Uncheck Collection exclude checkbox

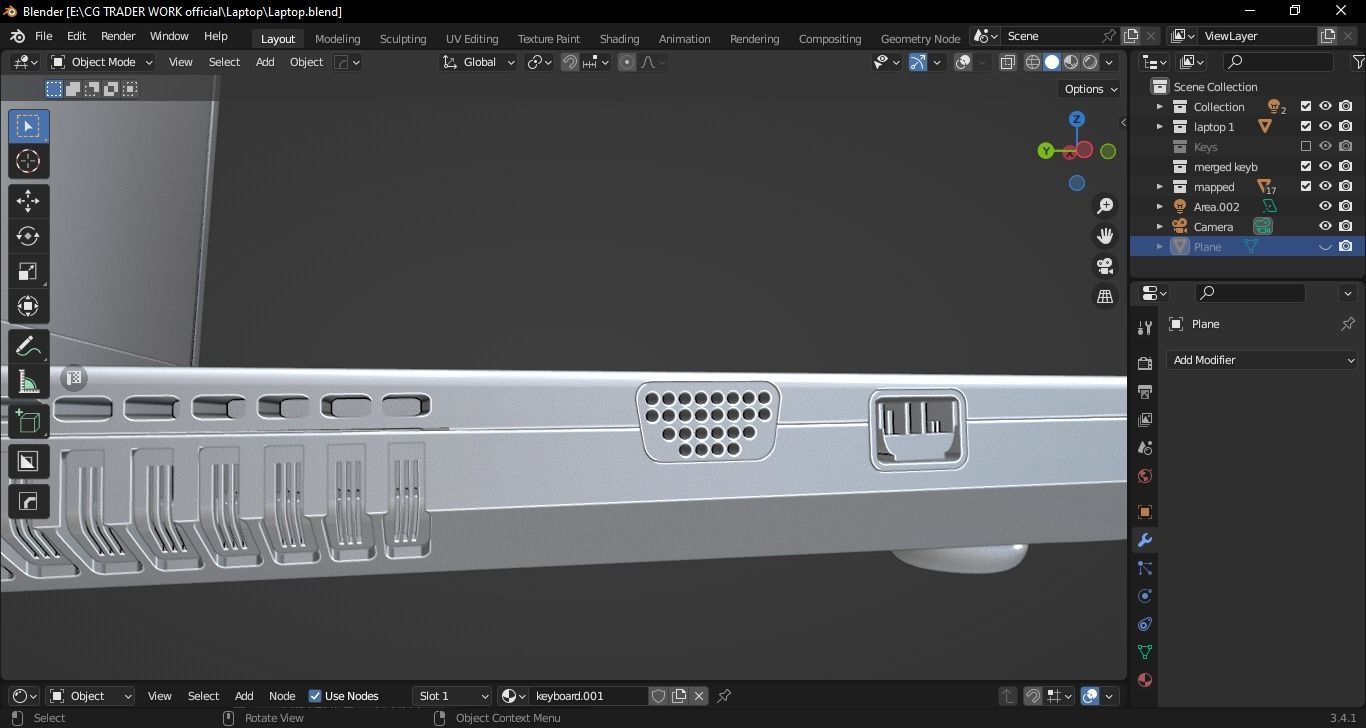pos(1306,107)
